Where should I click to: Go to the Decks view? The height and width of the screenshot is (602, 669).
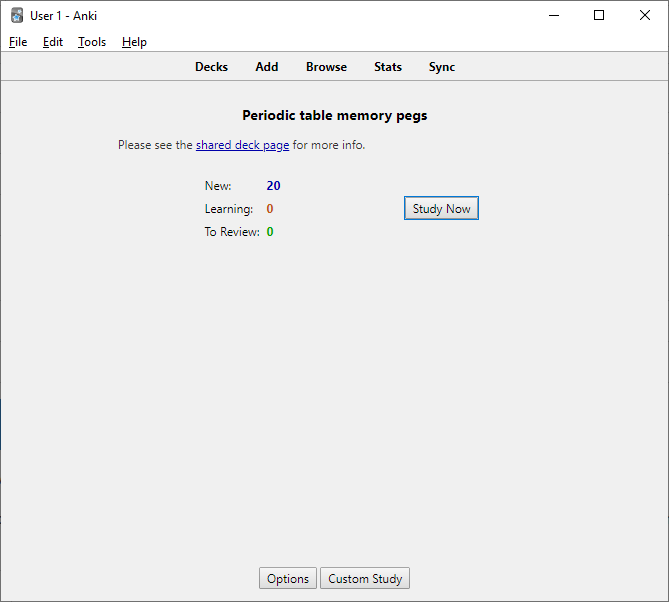[211, 67]
